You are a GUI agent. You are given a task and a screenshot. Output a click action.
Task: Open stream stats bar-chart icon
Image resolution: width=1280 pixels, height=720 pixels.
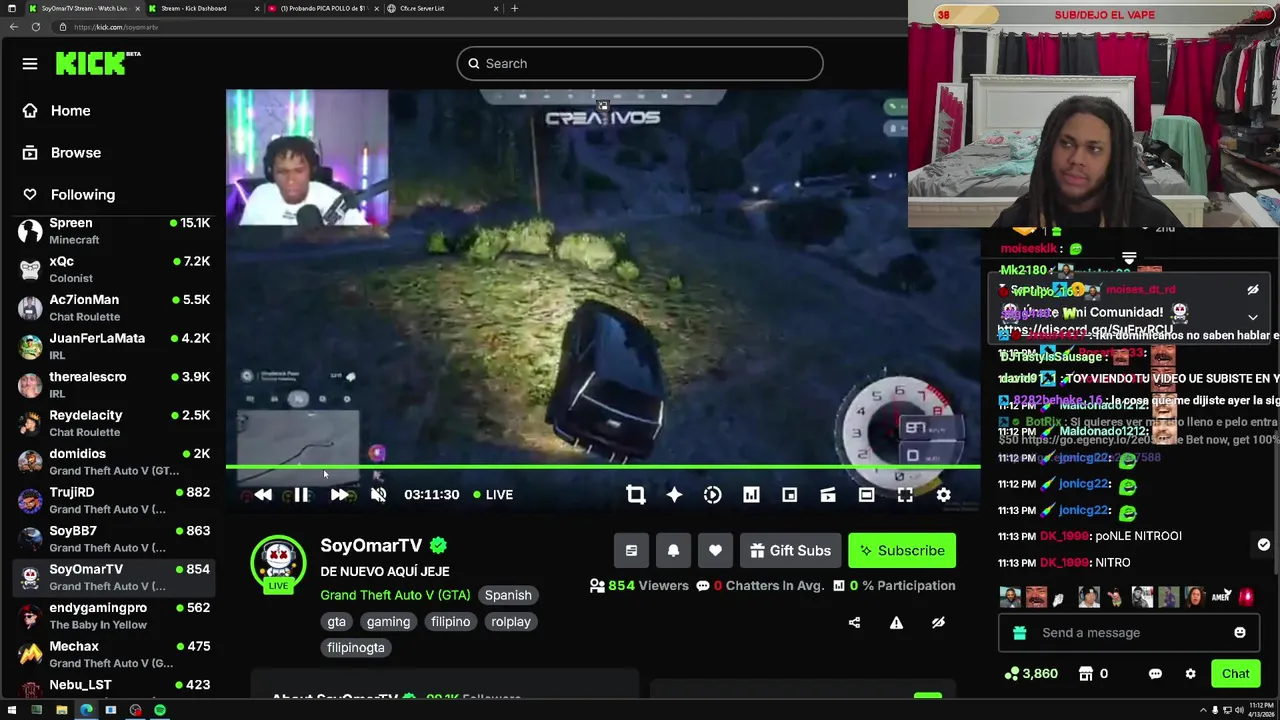coord(751,494)
